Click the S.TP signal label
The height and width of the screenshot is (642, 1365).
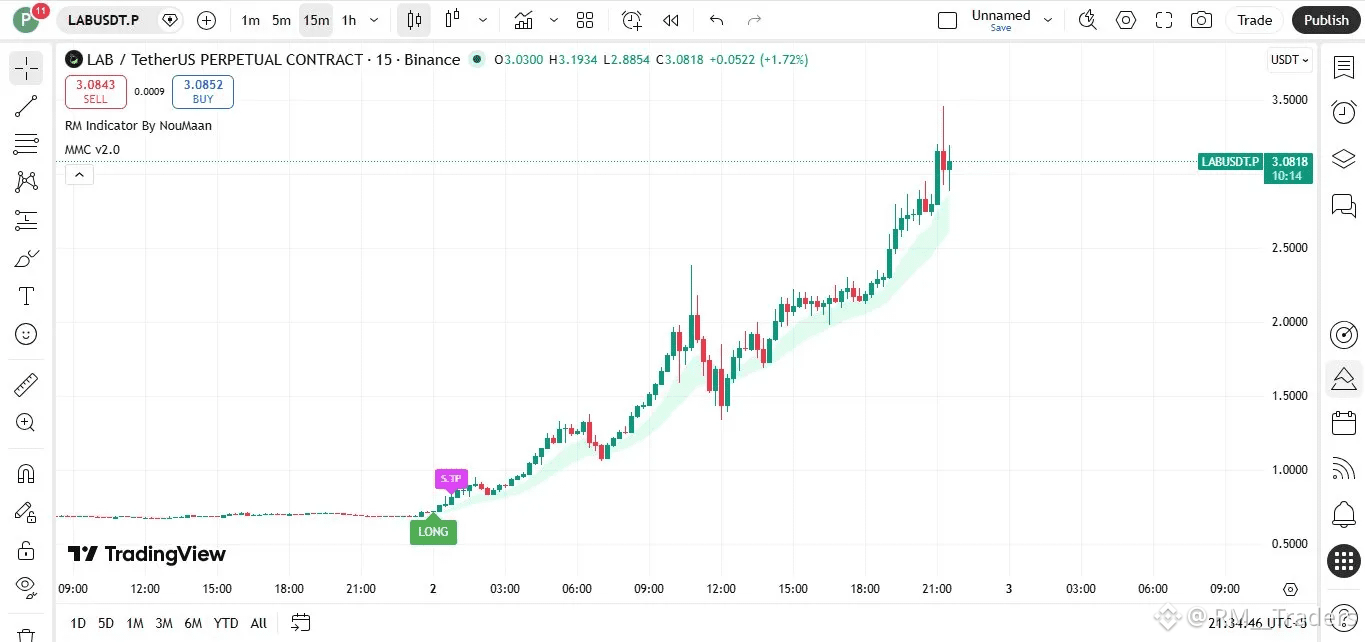pos(451,478)
